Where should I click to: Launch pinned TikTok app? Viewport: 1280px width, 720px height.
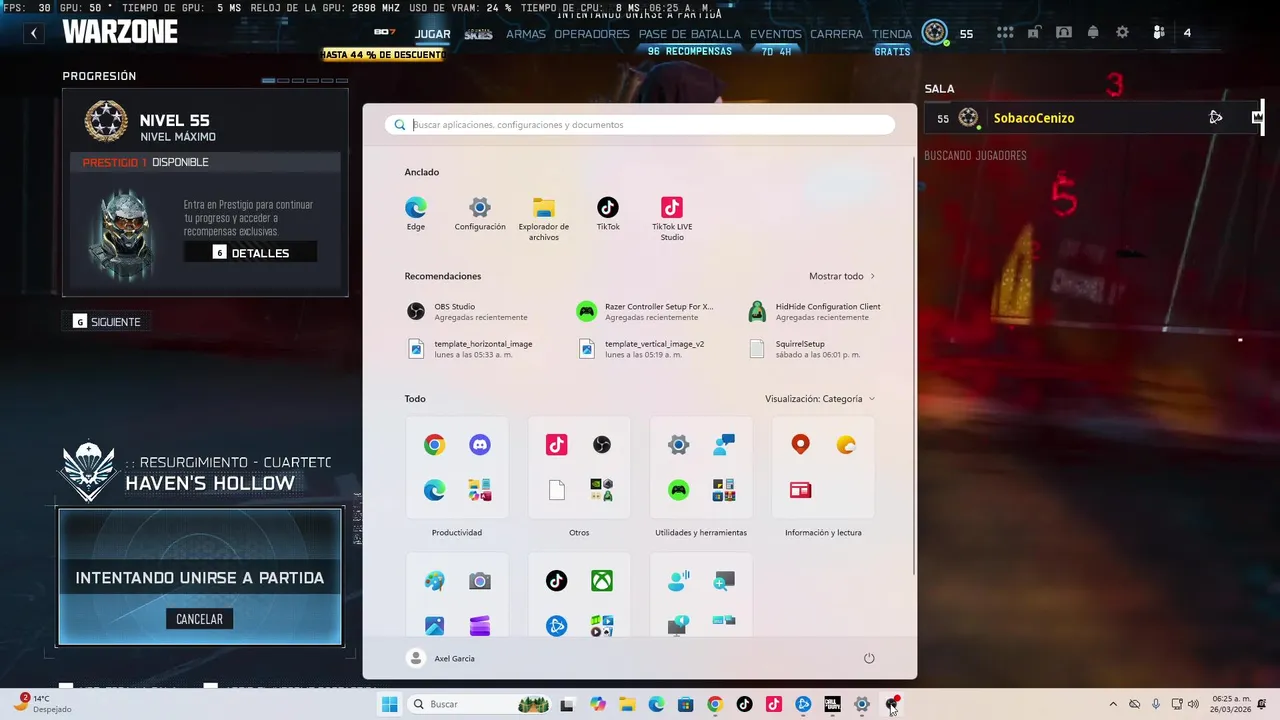(x=608, y=214)
